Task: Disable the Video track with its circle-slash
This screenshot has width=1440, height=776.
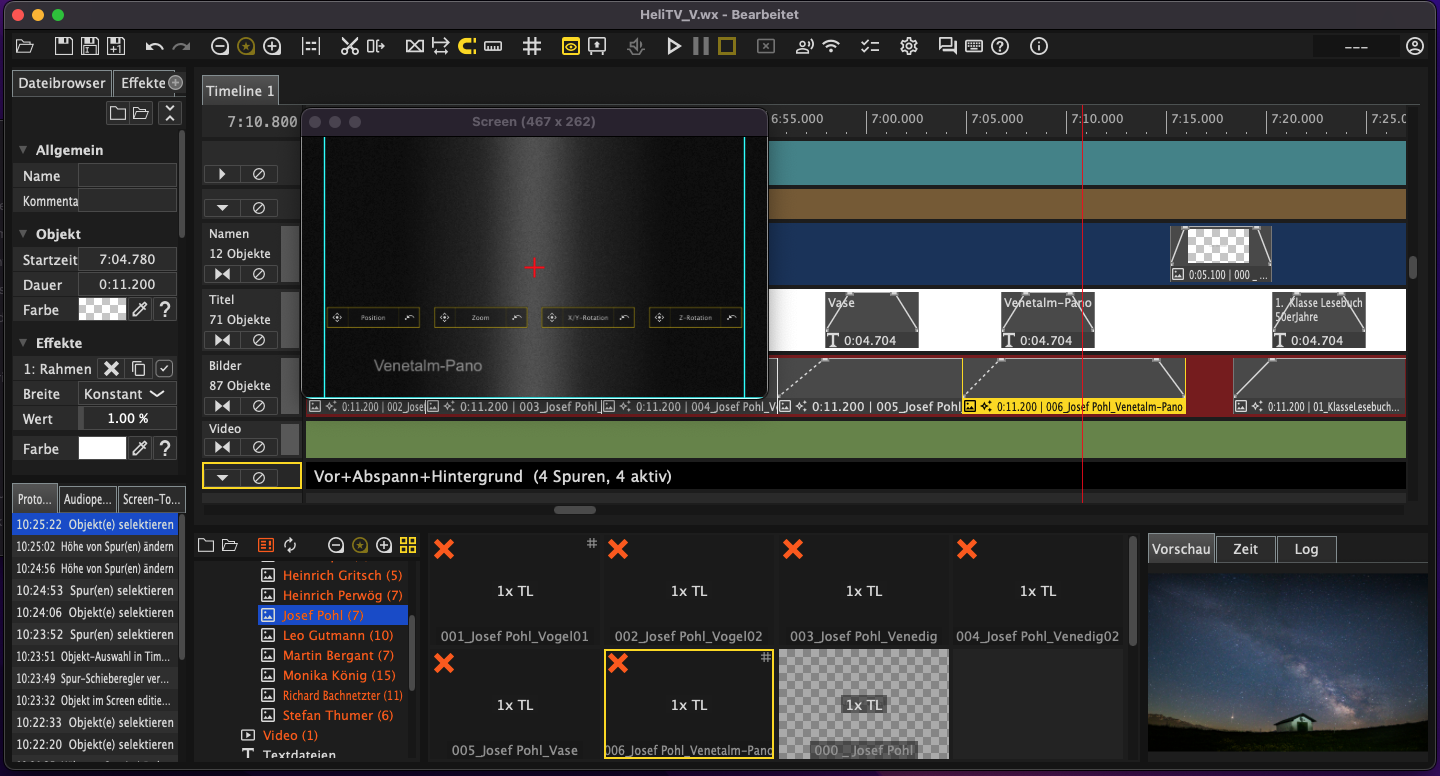Action: click(x=259, y=447)
